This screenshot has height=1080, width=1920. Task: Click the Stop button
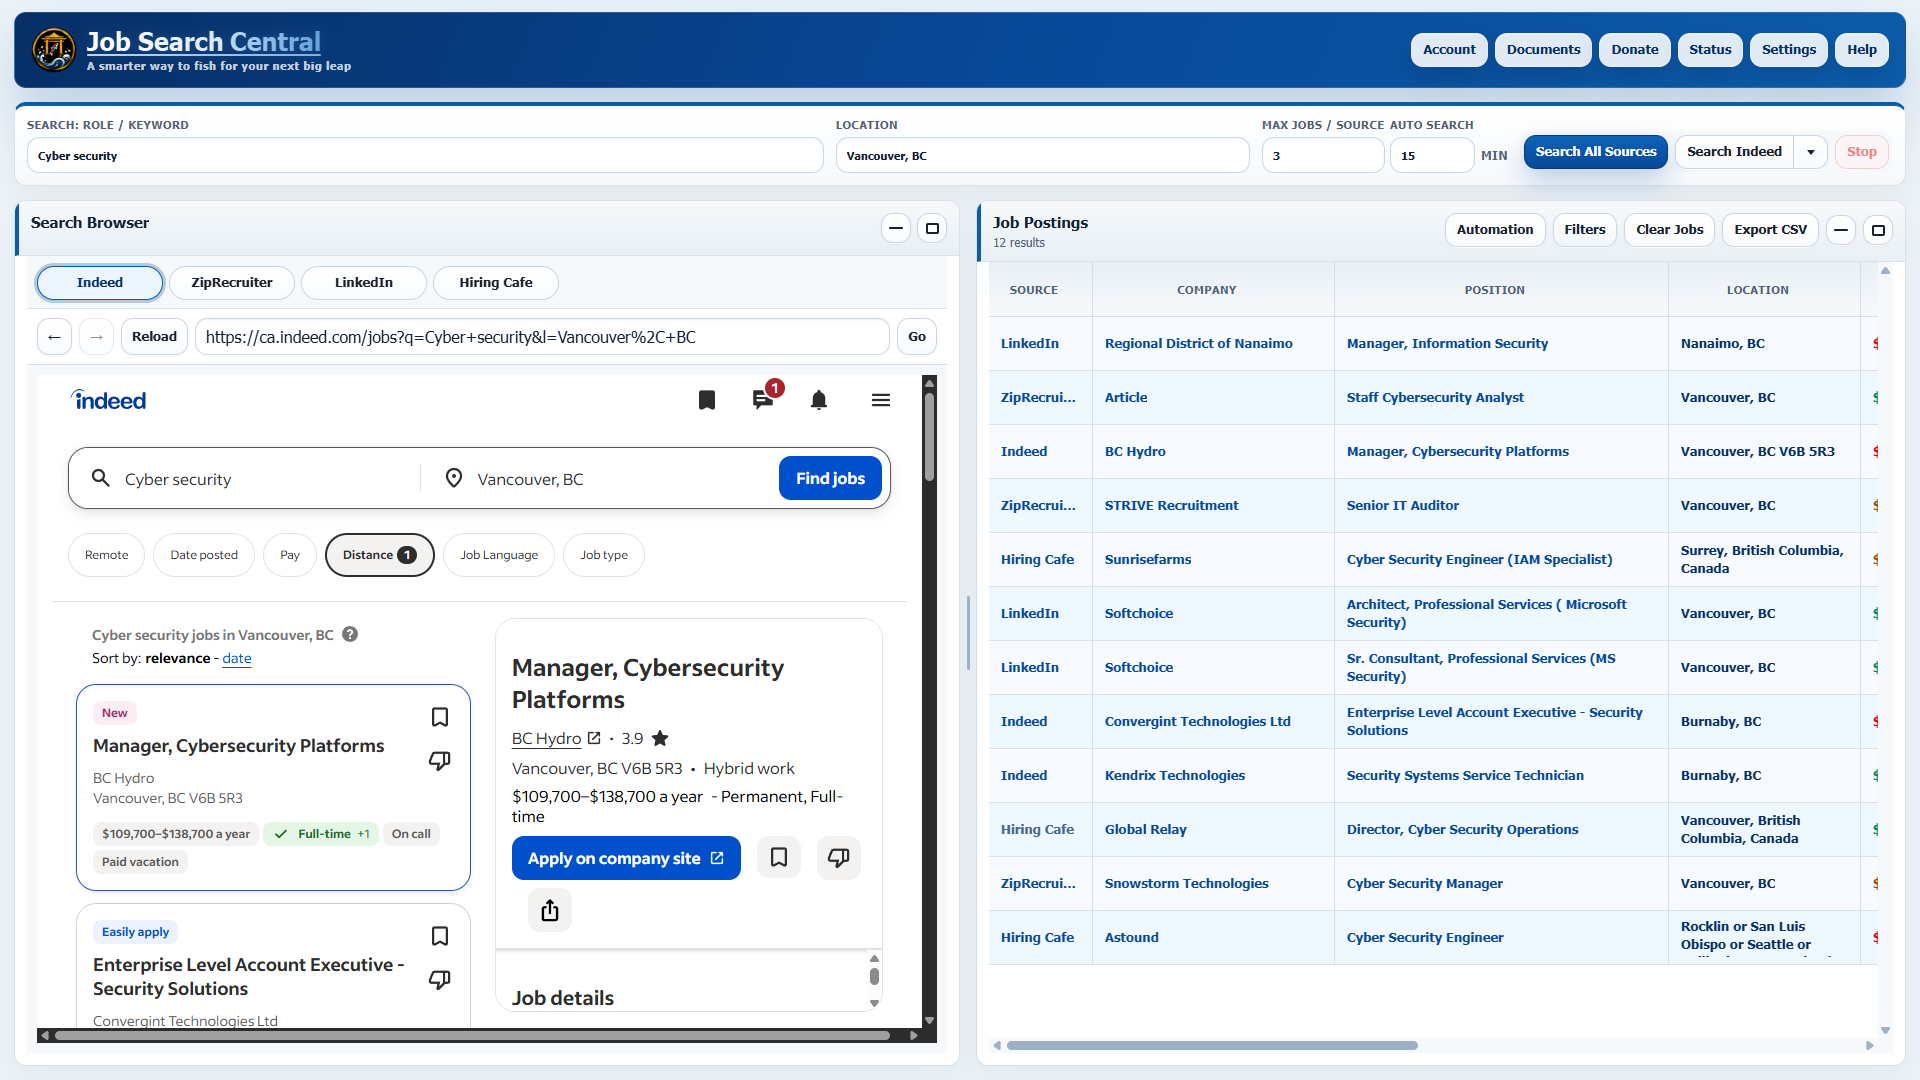1861,152
